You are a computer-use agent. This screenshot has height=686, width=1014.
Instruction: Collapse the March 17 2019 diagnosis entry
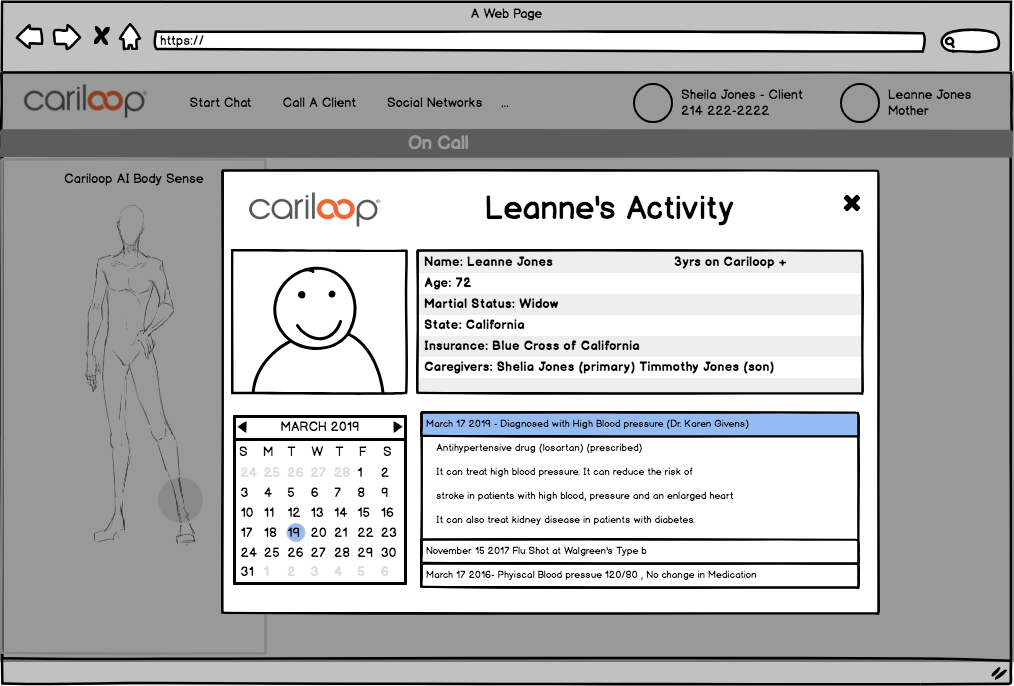point(639,424)
